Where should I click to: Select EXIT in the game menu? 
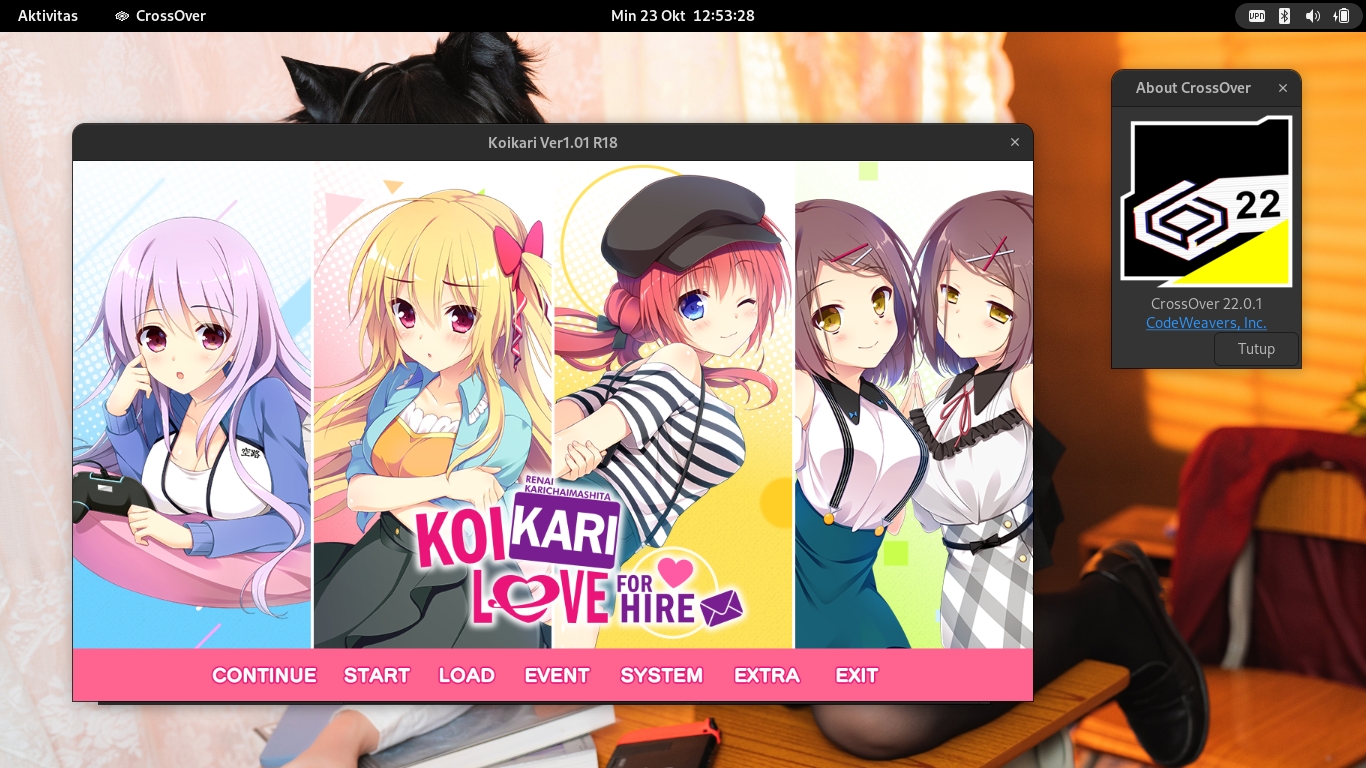857,675
